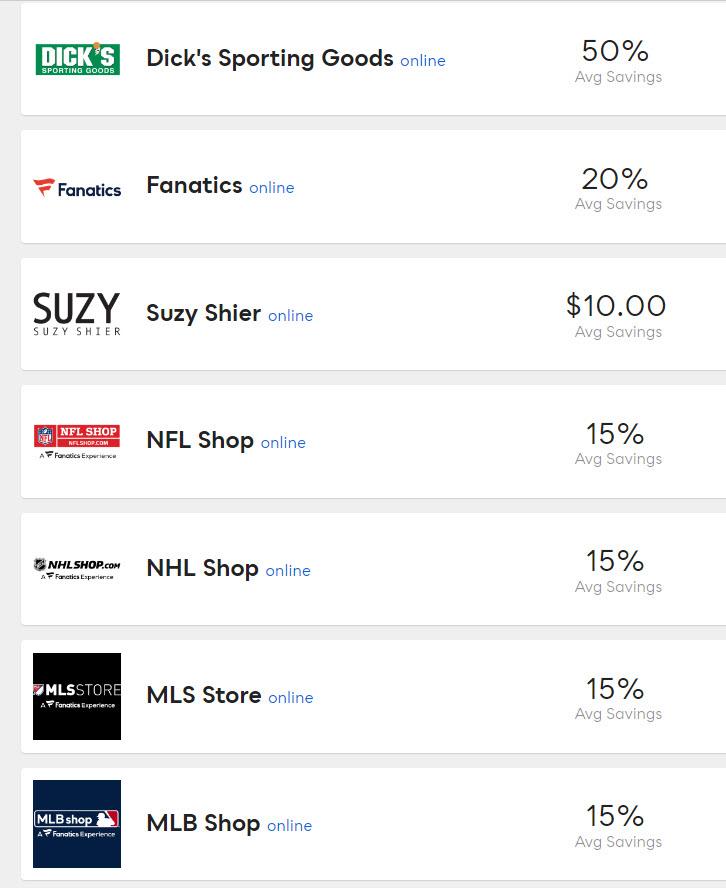726x888 pixels.
Task: Click the MLB Shop logo
Action: coord(77,824)
